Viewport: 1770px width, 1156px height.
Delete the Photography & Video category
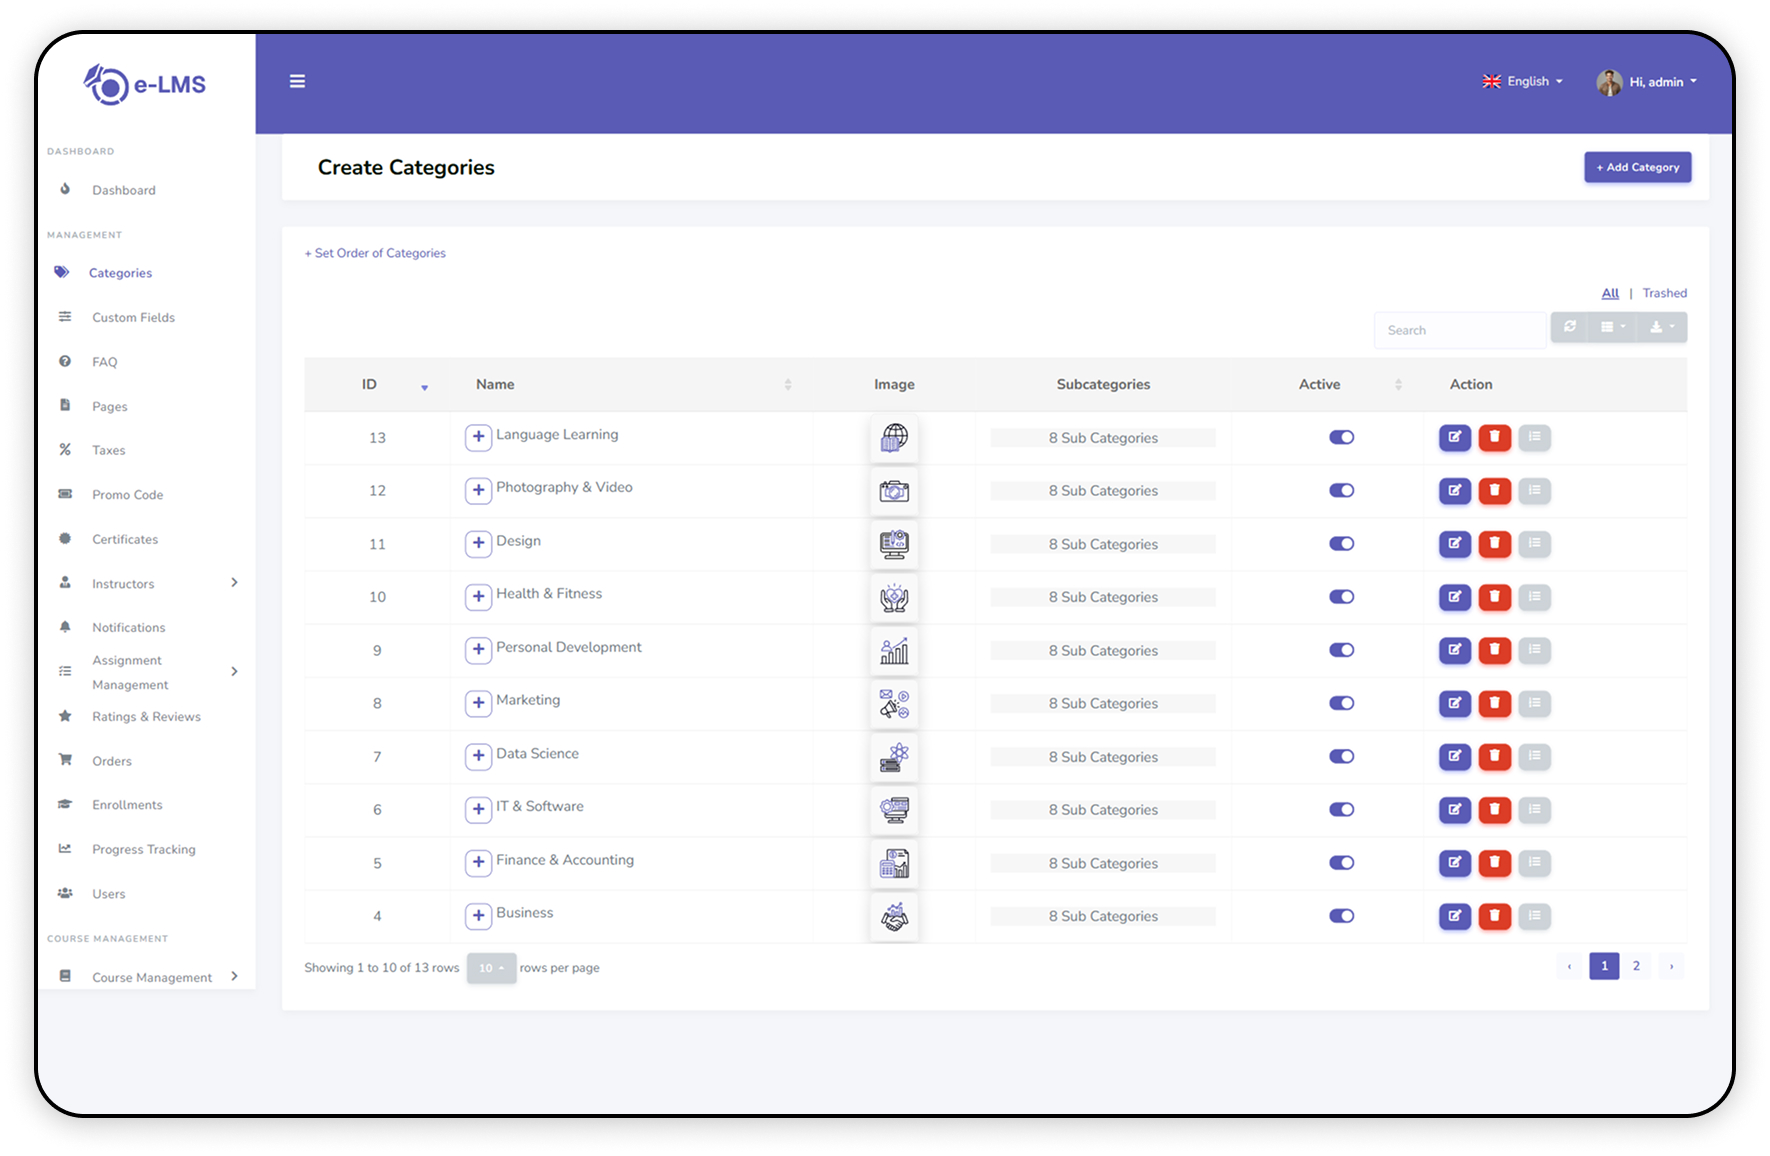[1494, 490]
